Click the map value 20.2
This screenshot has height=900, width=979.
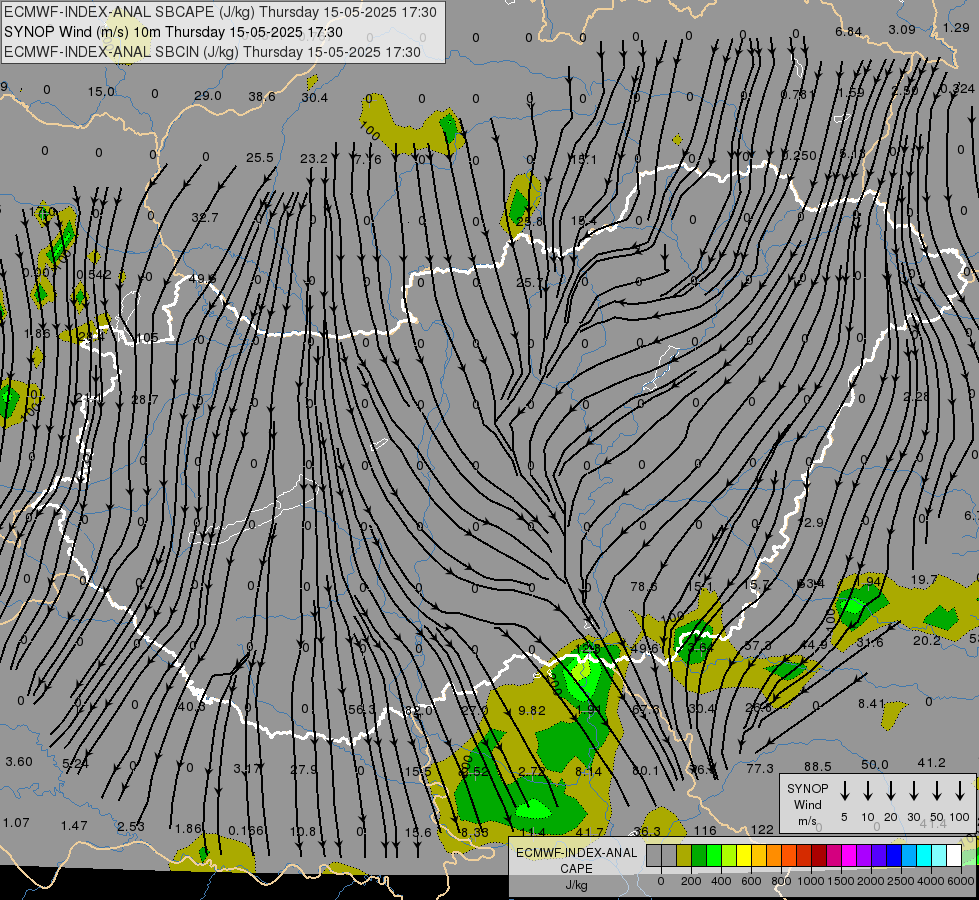point(927,640)
